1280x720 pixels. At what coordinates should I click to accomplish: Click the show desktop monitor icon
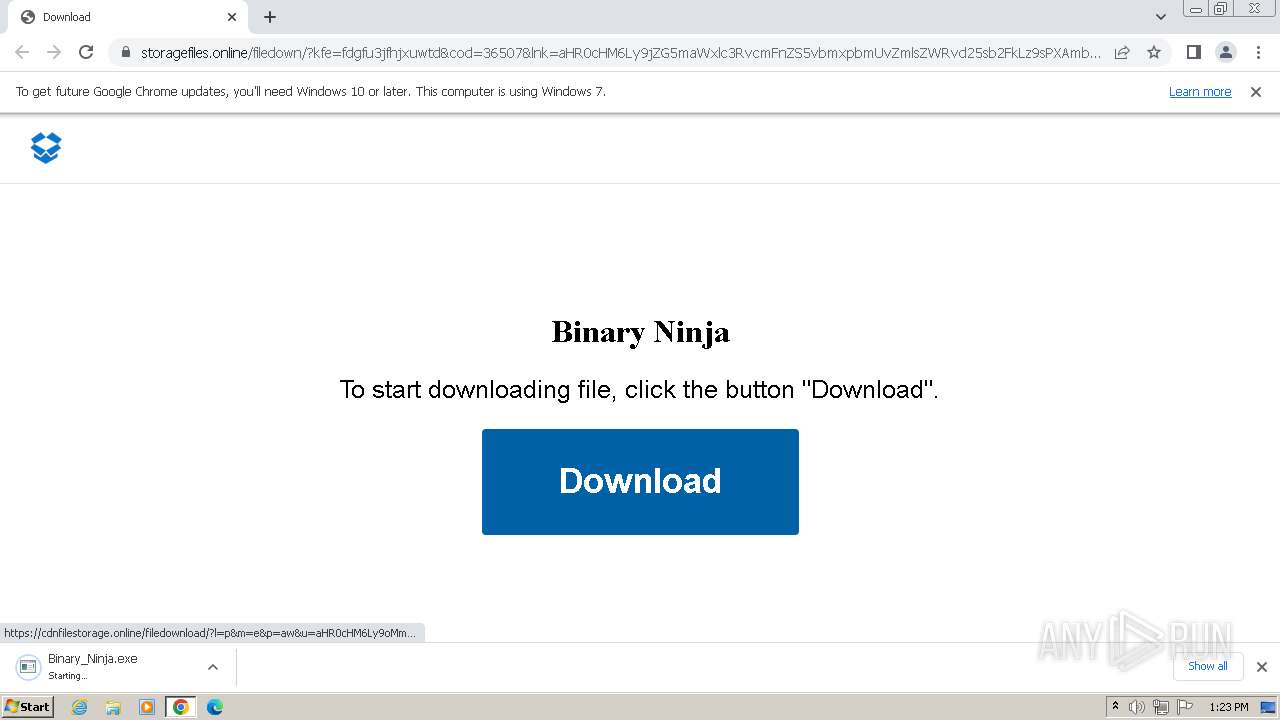[1267, 707]
